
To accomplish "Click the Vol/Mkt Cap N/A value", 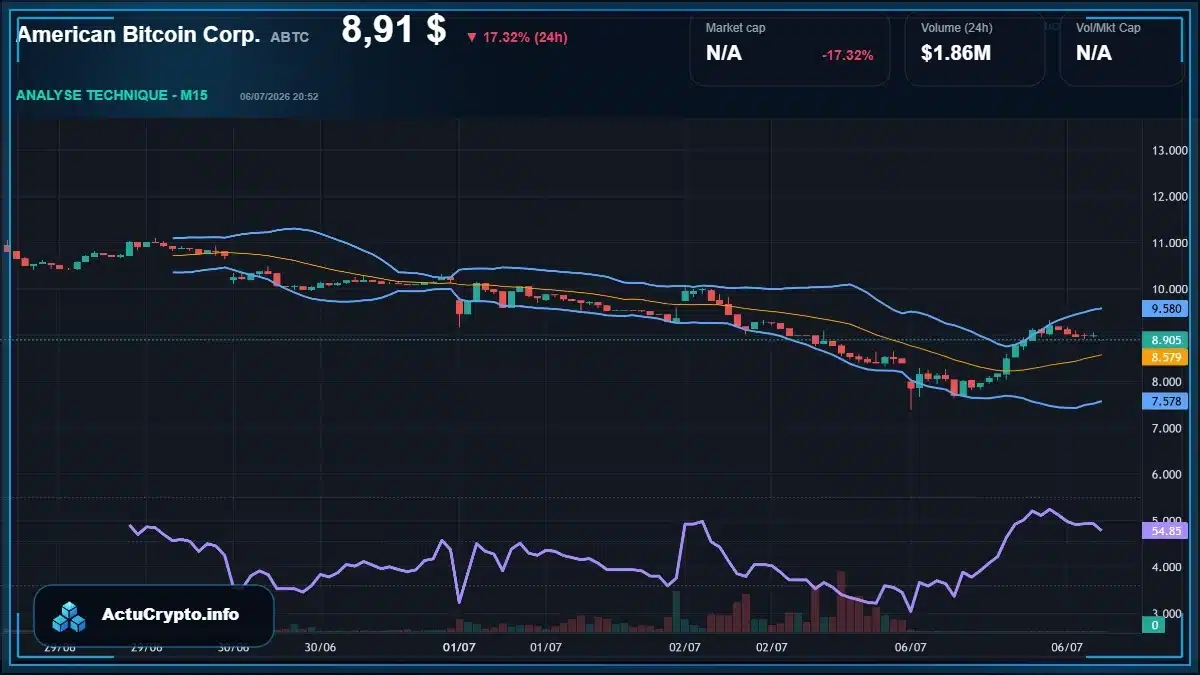I will (x=1094, y=54).
